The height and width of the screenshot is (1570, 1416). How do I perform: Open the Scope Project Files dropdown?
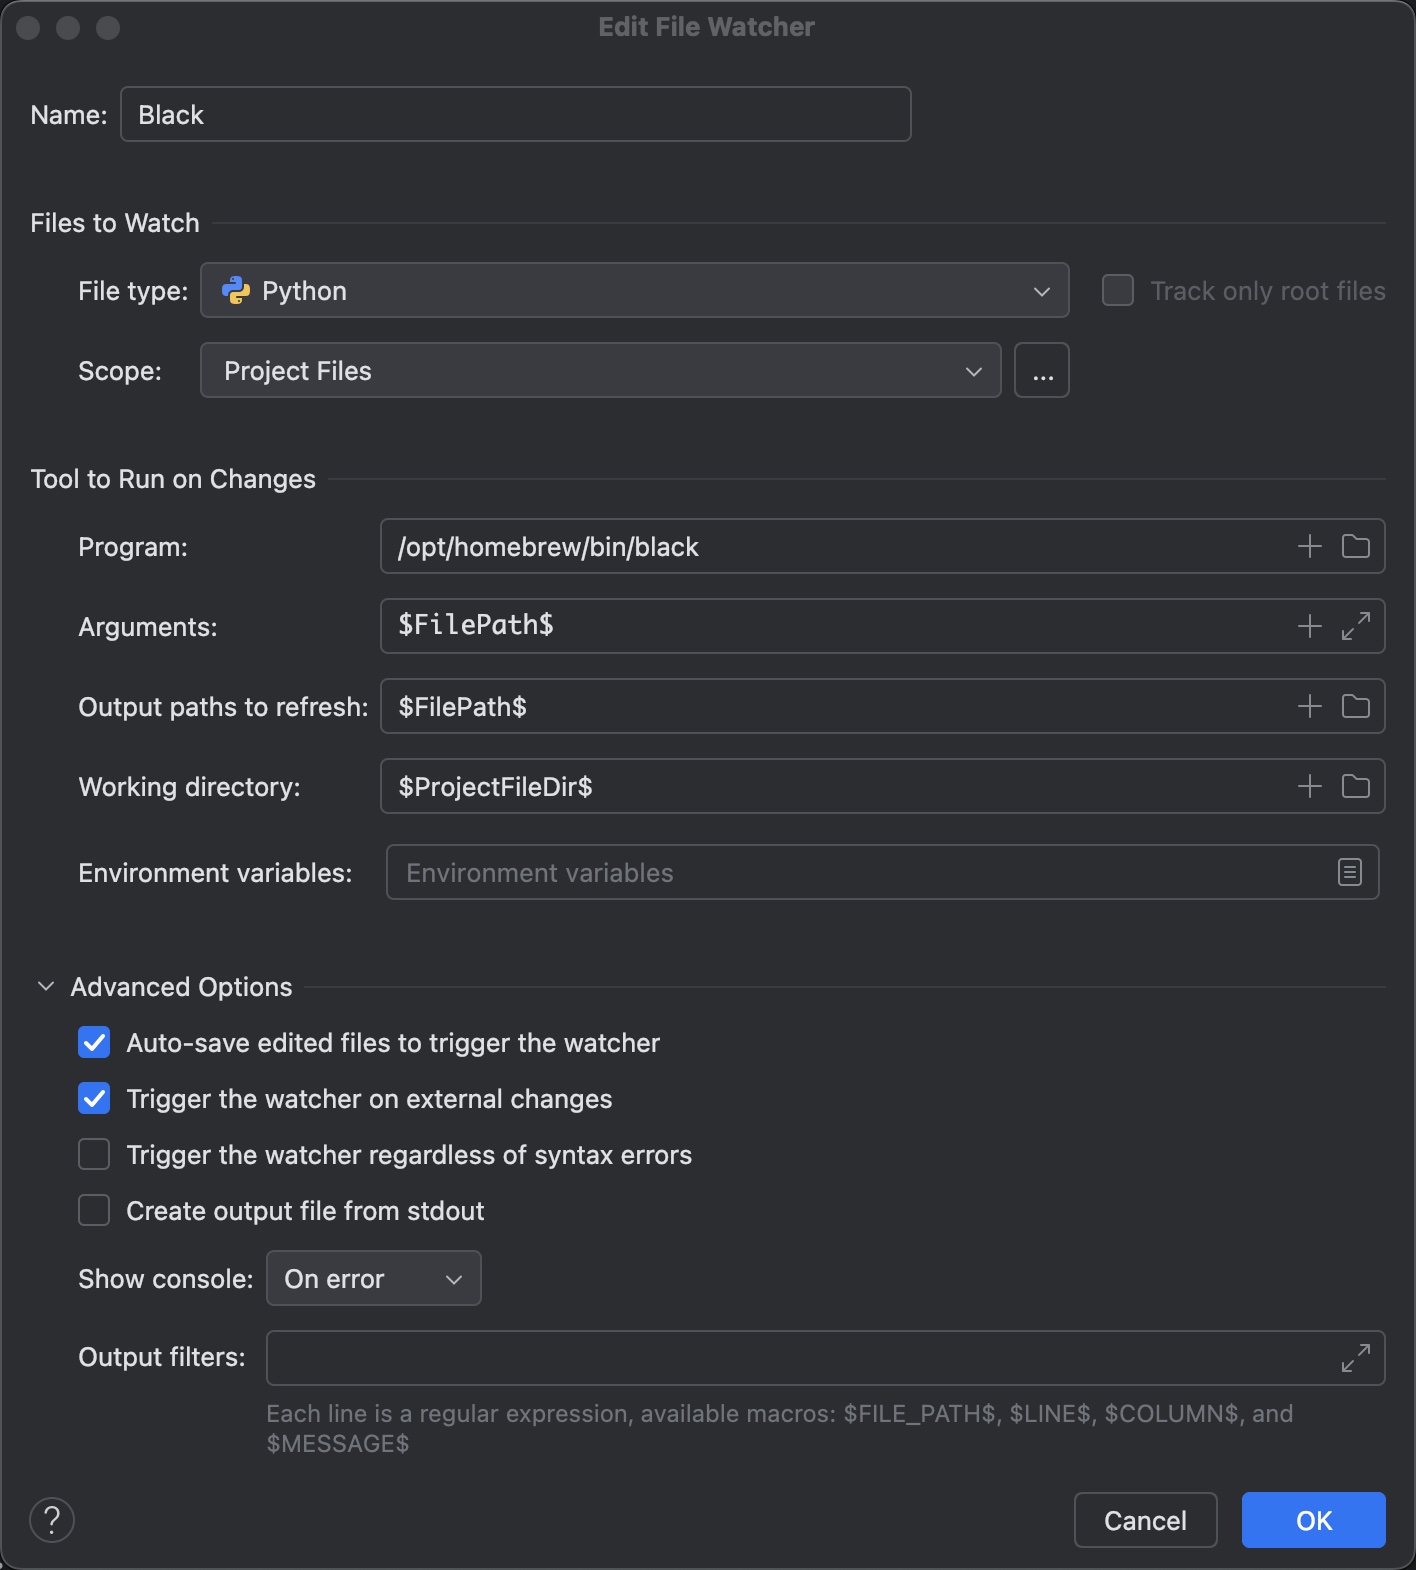pos(600,371)
